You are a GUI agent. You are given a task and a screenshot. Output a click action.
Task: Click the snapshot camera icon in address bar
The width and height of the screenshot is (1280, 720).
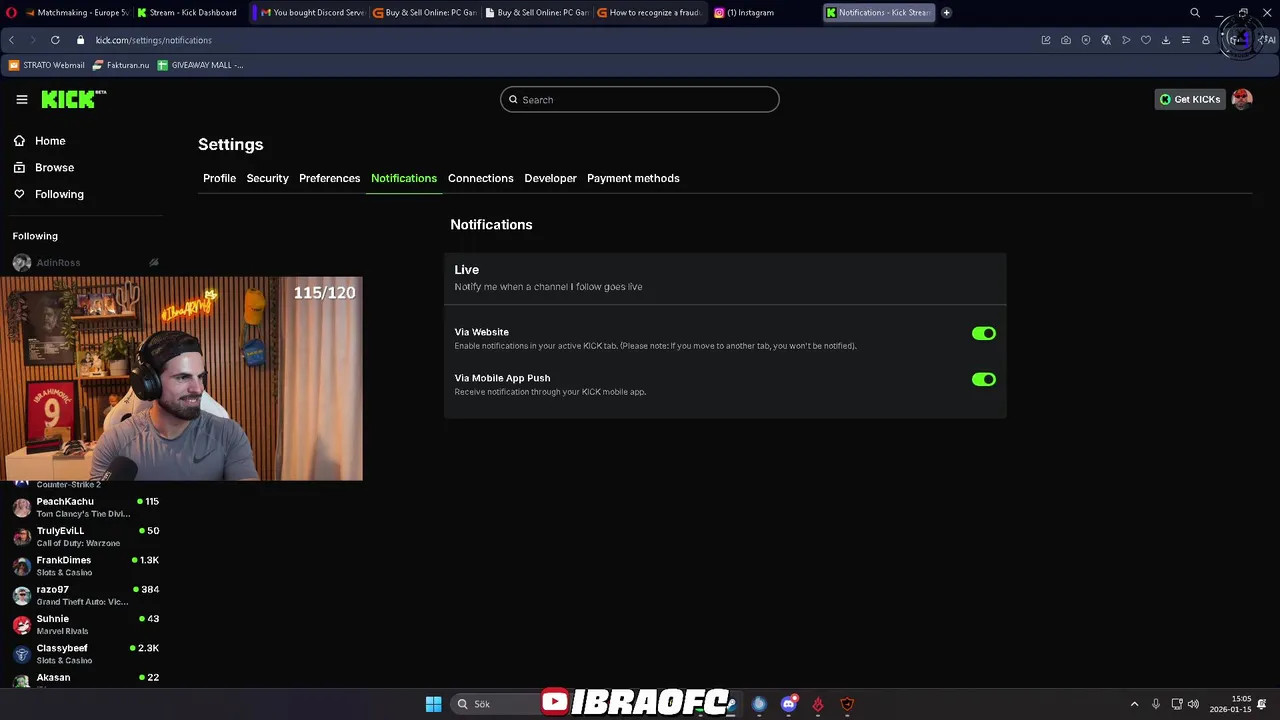(x=1066, y=40)
